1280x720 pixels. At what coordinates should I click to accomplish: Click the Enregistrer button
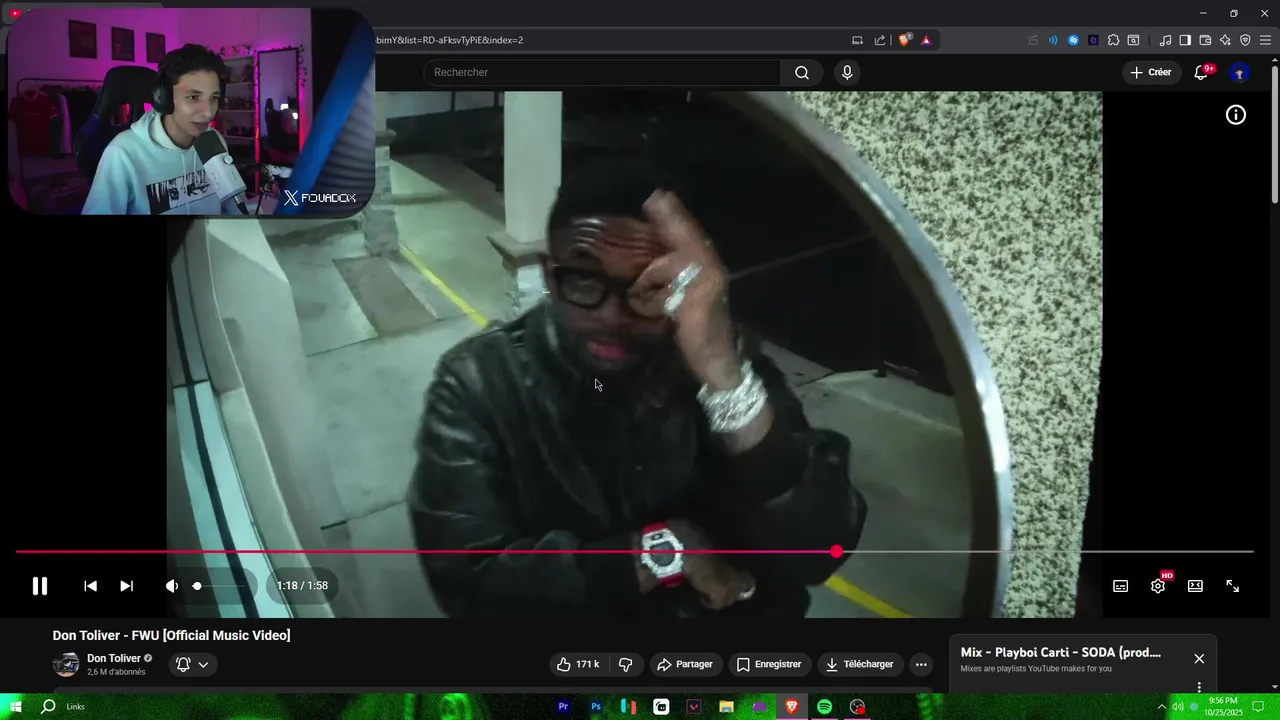[x=769, y=664]
